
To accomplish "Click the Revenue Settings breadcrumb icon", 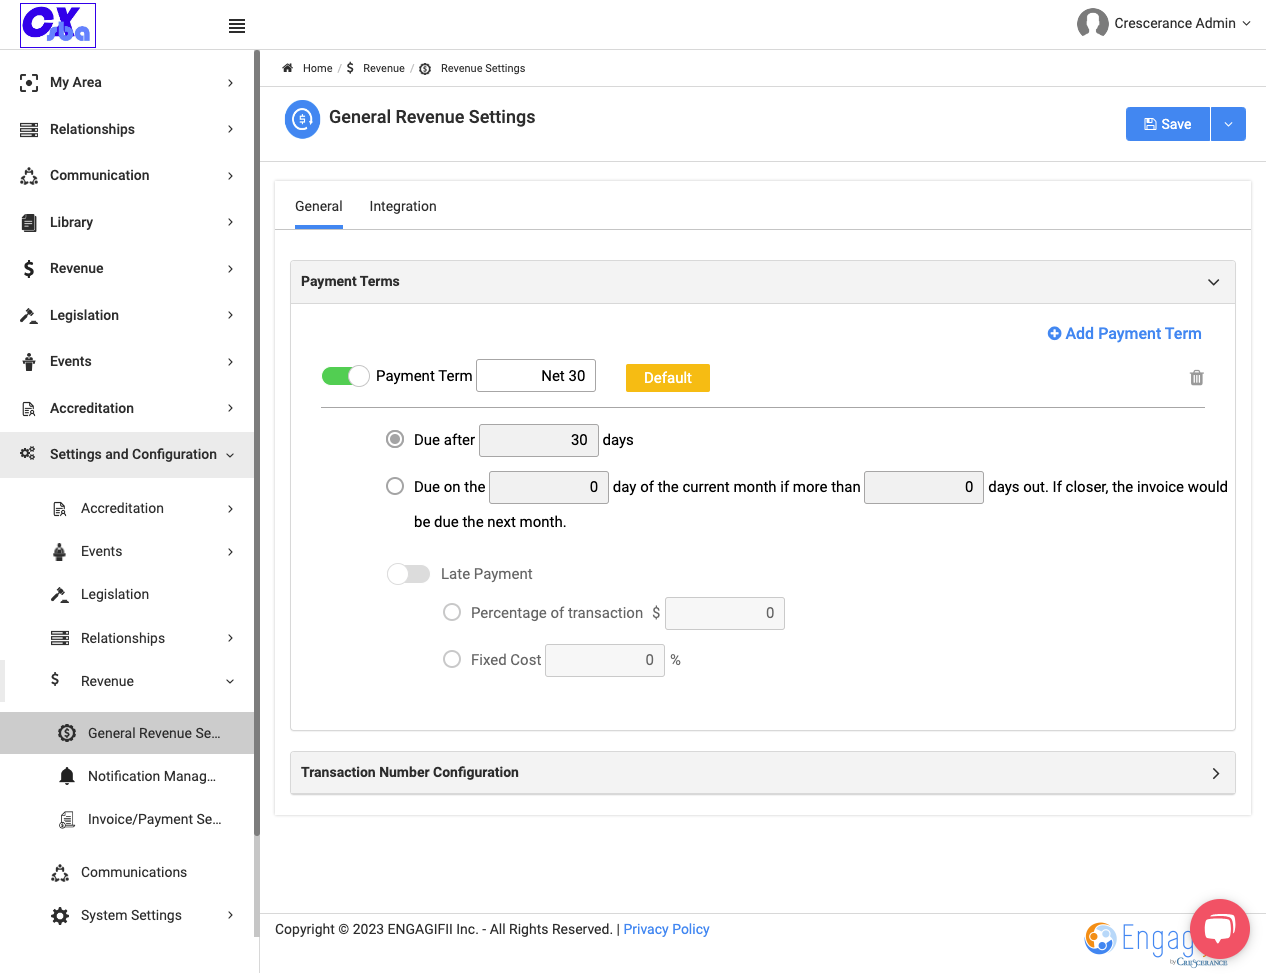I will [x=425, y=69].
